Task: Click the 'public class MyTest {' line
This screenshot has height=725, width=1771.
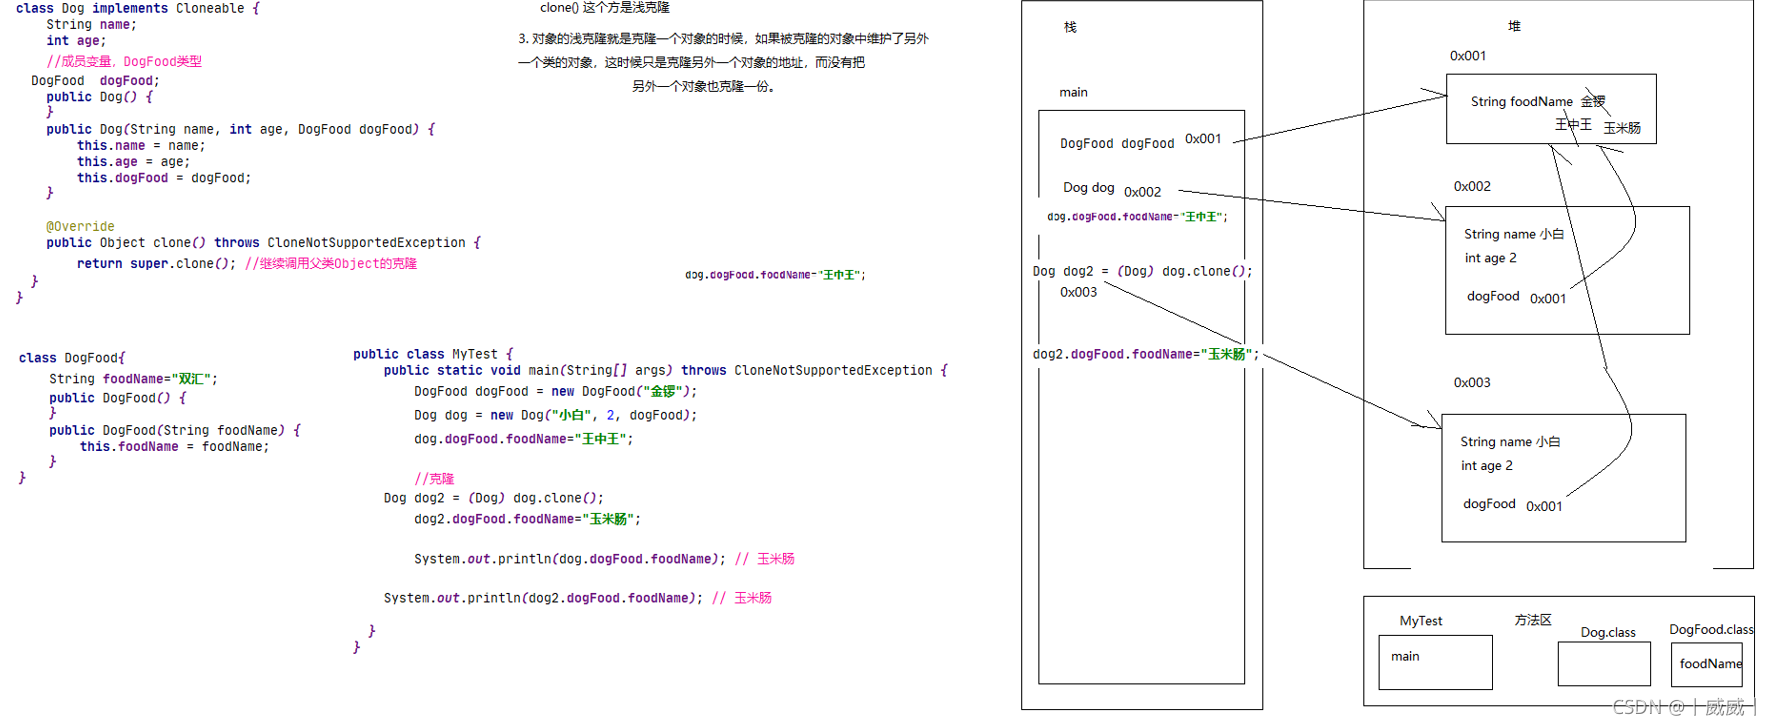Action: (433, 354)
